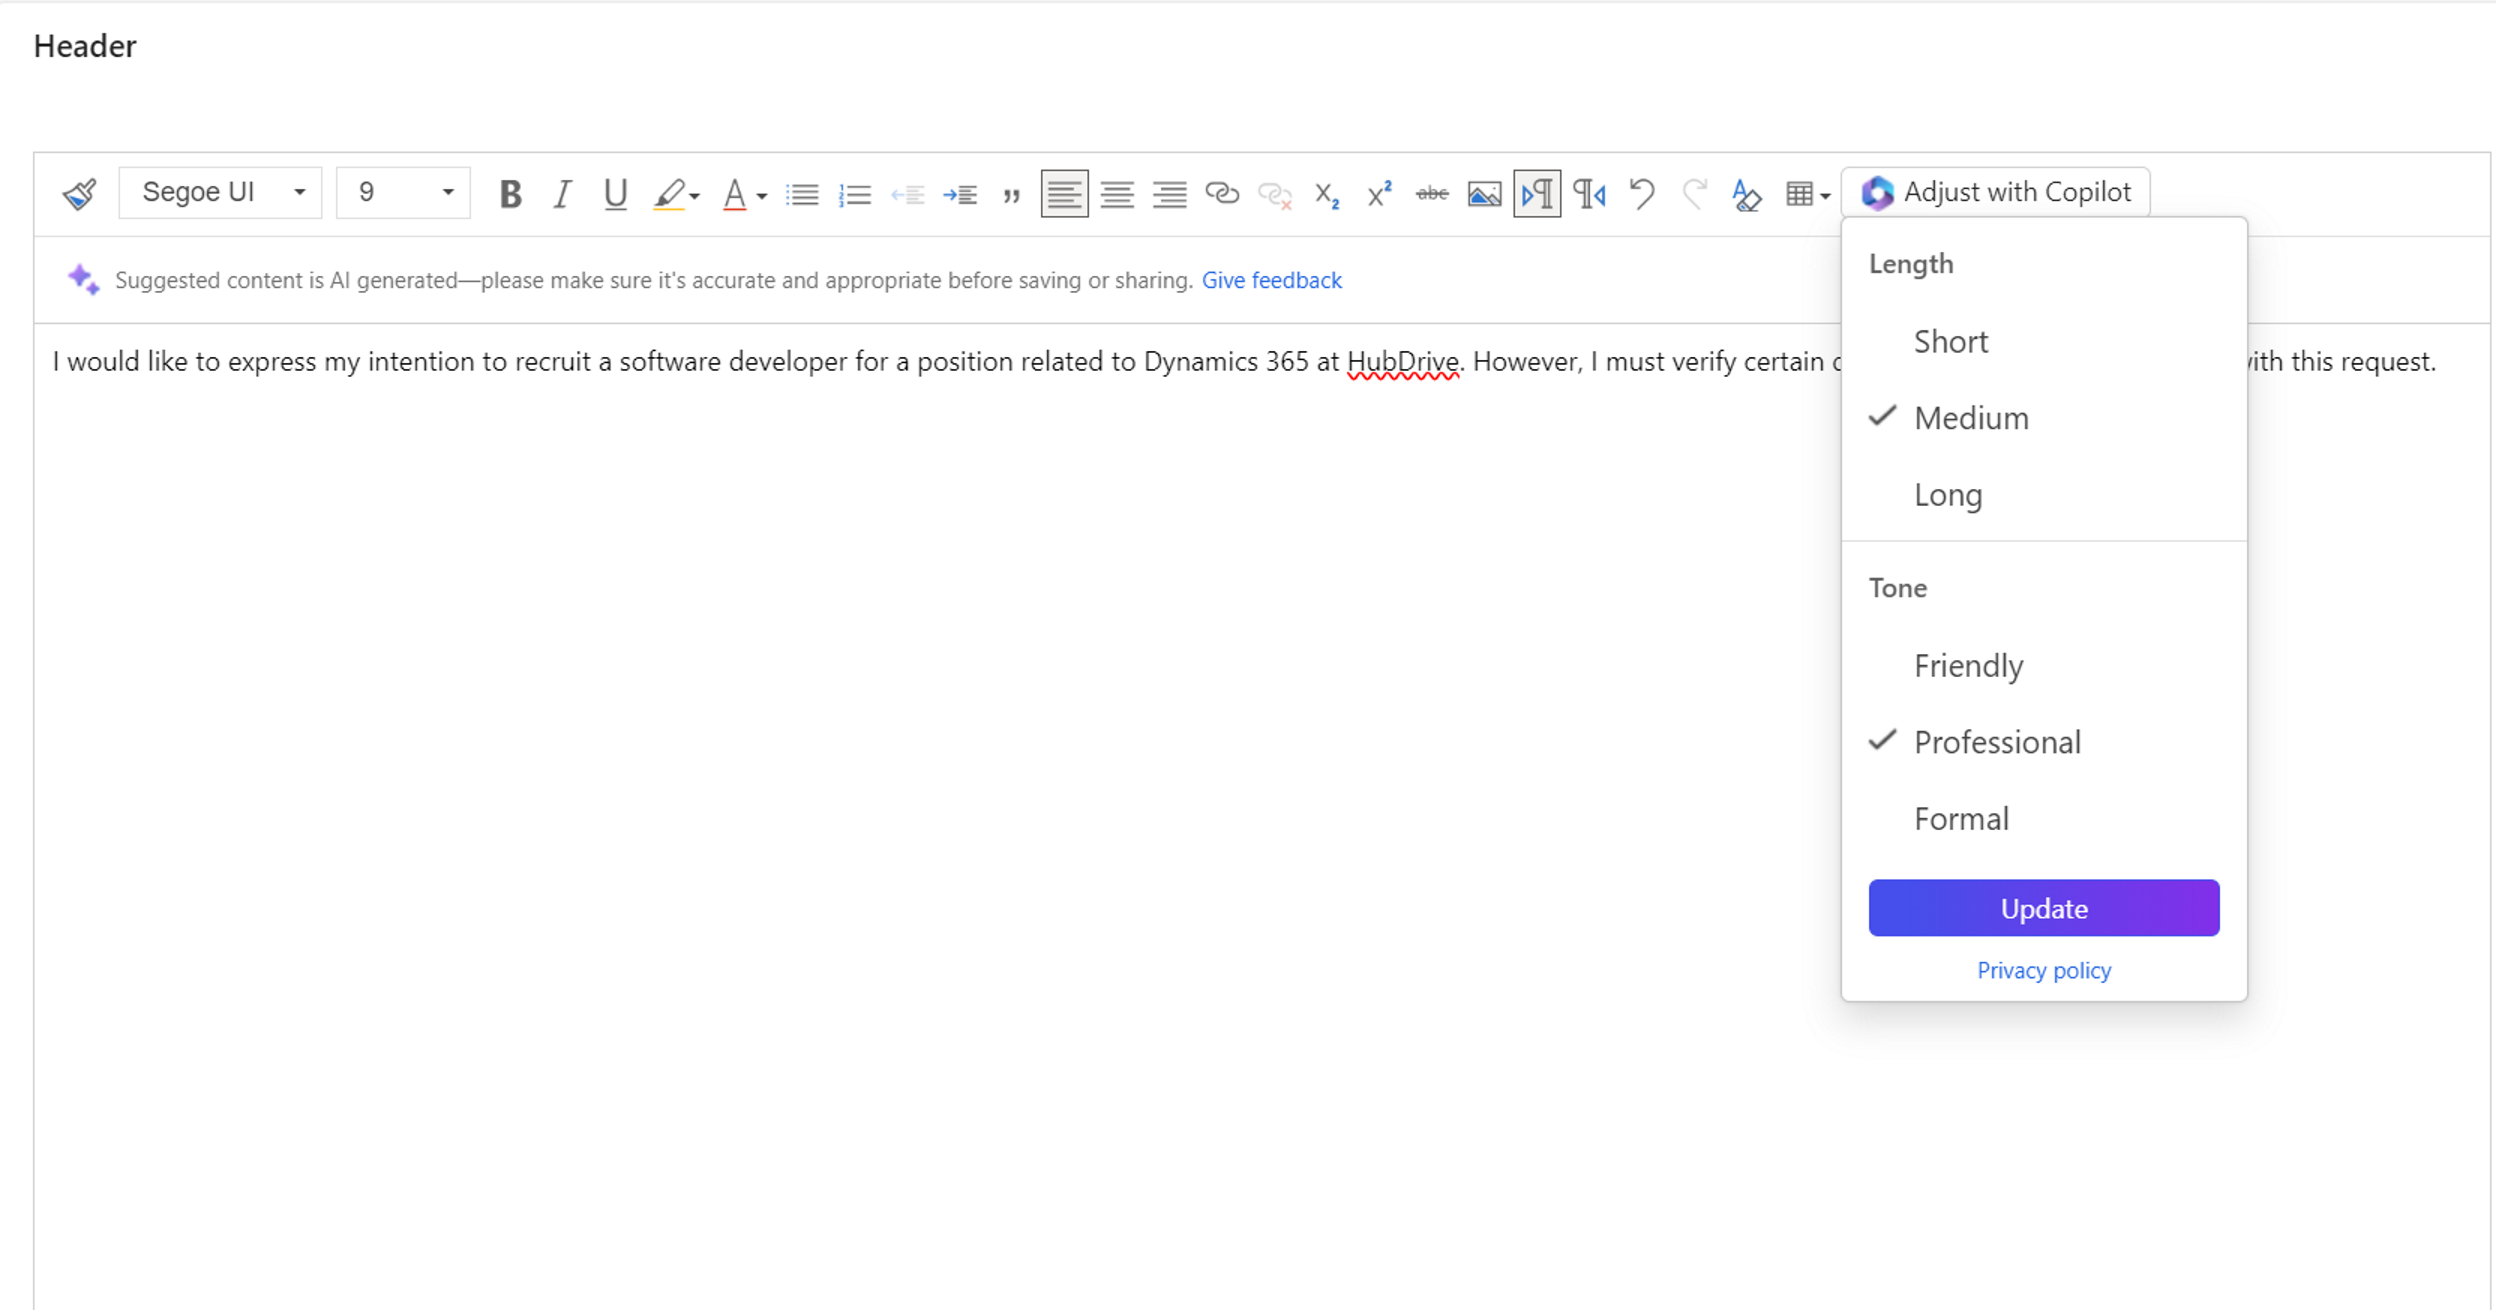The height and width of the screenshot is (1310, 2496).
Task: Select Long length option
Action: pyautogui.click(x=2044, y=494)
